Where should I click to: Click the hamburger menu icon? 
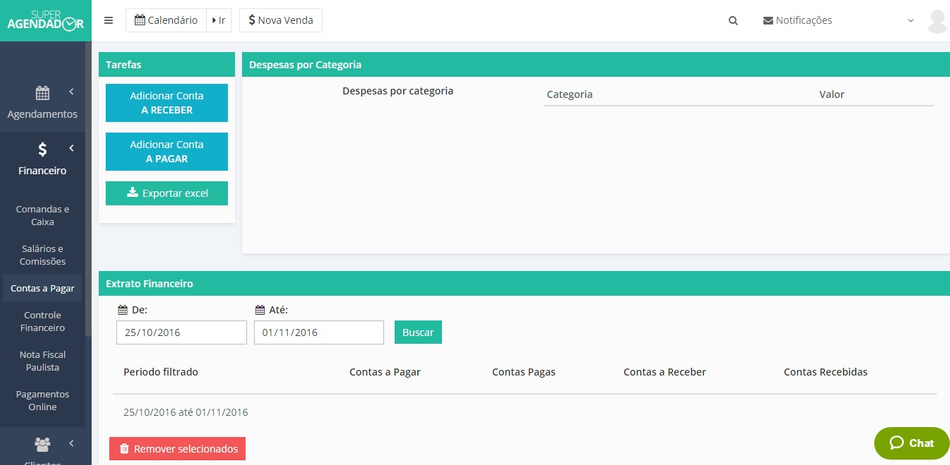[x=108, y=20]
